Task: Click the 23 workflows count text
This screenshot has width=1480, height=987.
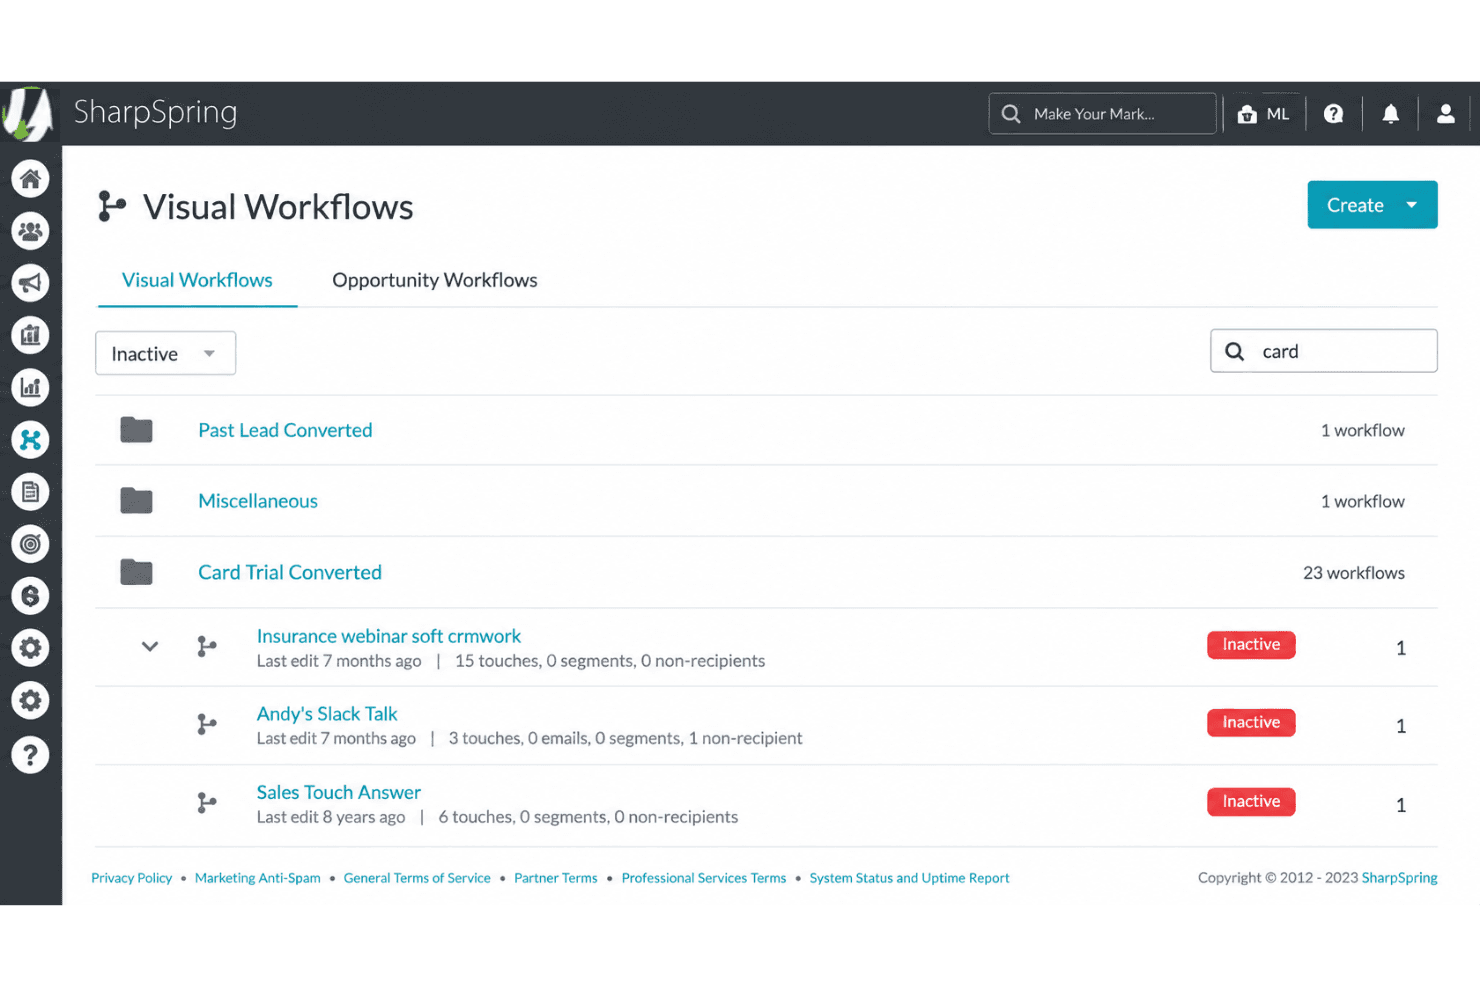Action: 1354,573
